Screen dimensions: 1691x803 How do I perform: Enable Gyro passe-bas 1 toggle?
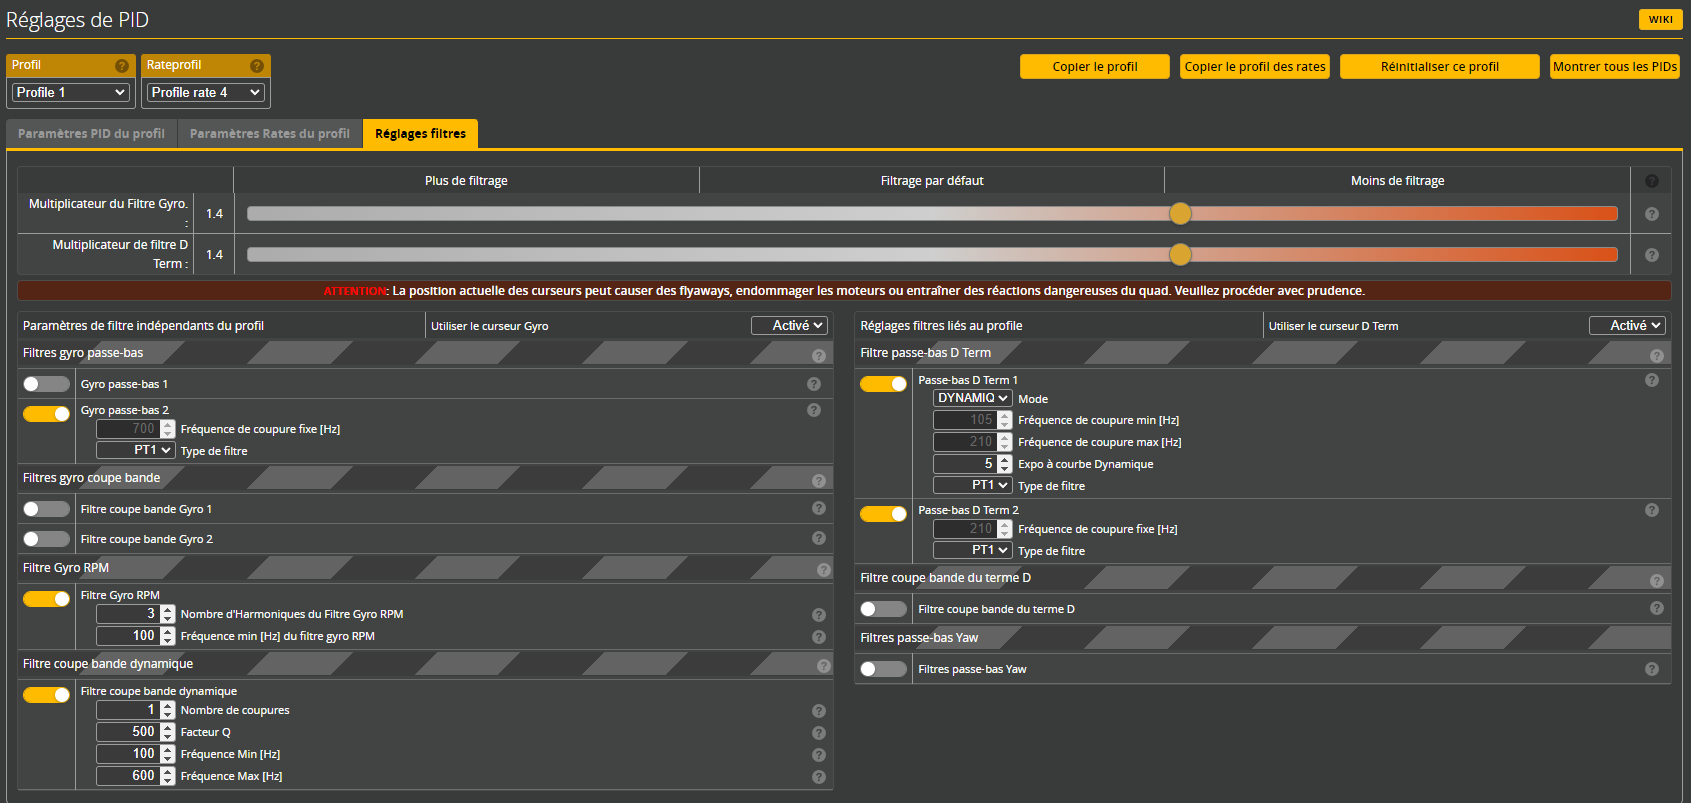46,384
